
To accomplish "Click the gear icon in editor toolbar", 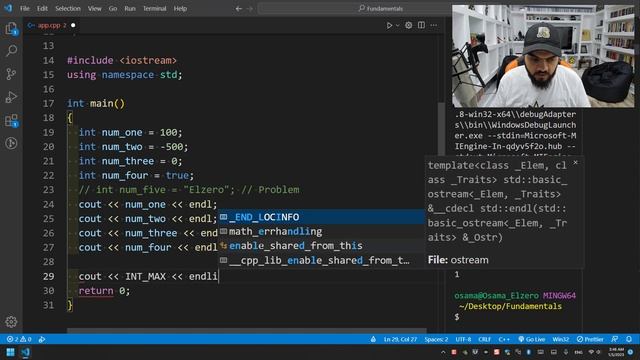I will (408, 25).
